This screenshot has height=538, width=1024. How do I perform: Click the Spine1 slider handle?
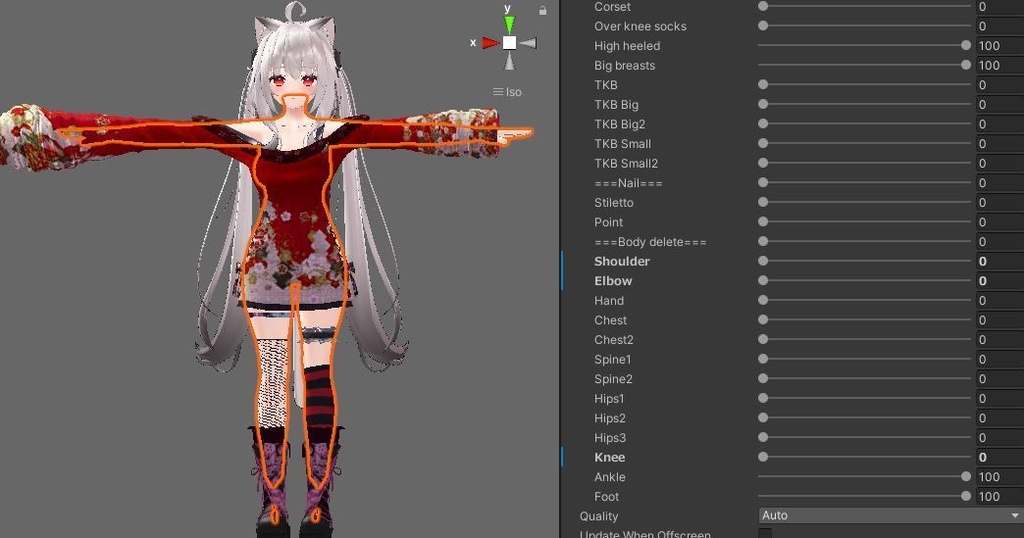tap(763, 359)
